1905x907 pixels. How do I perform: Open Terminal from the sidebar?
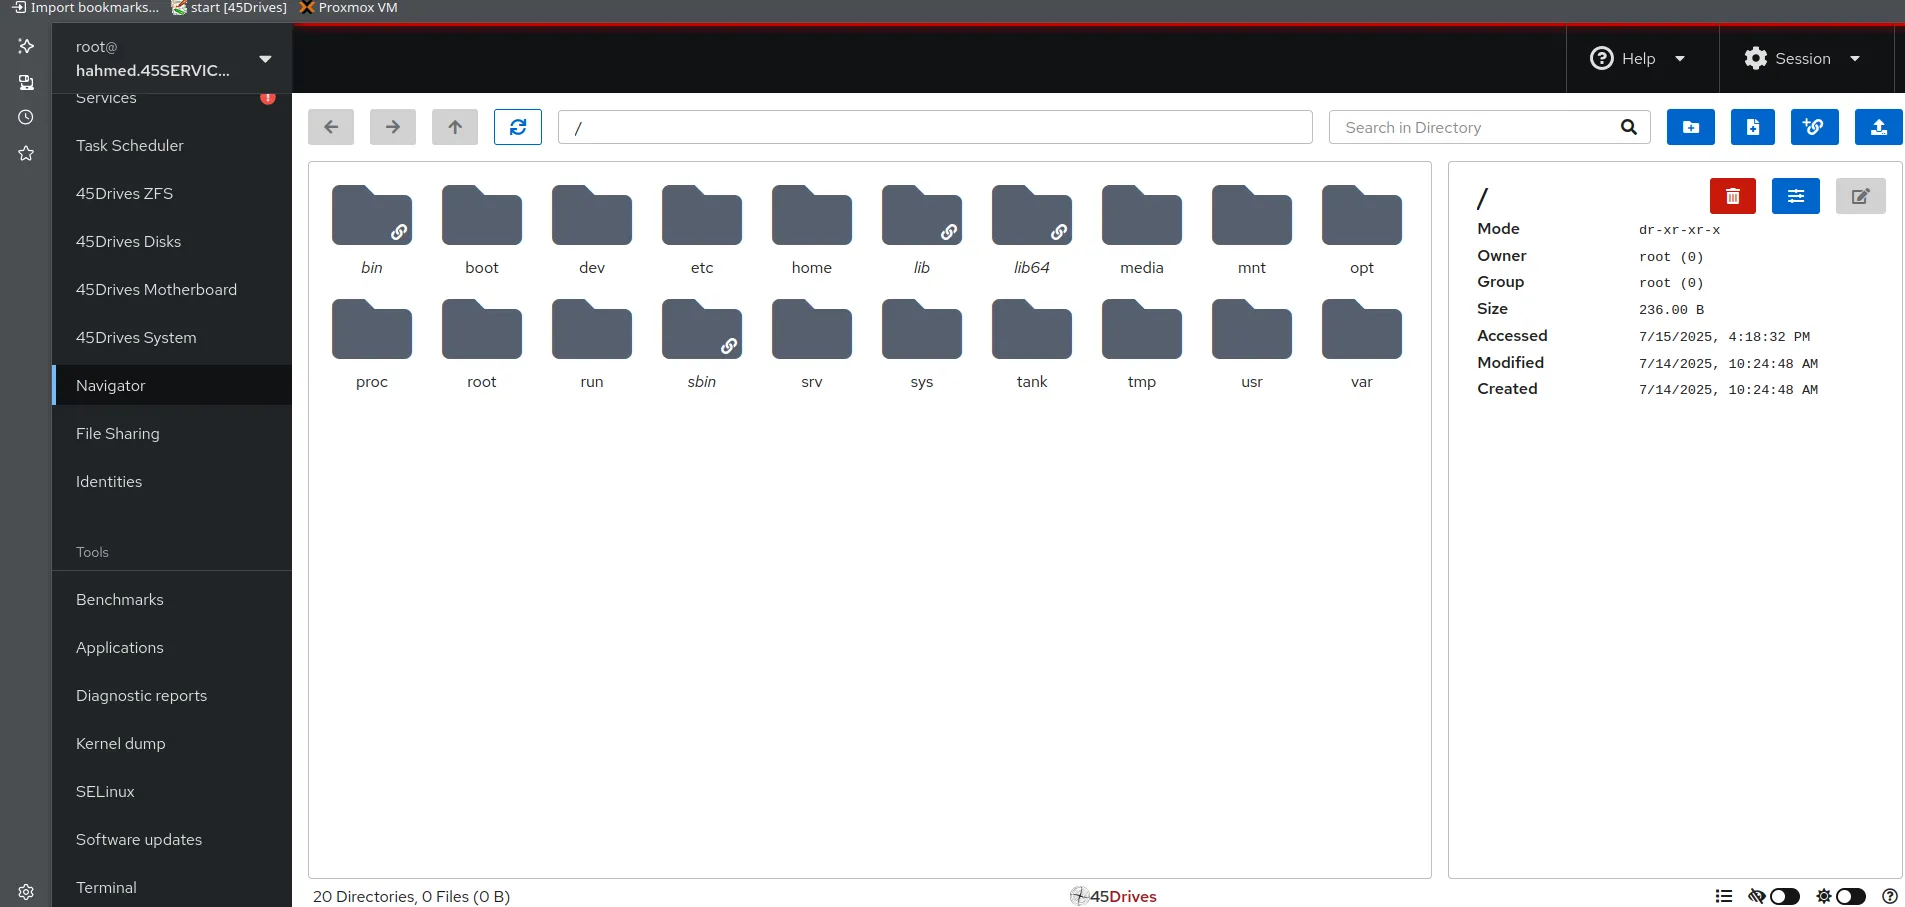[106, 887]
